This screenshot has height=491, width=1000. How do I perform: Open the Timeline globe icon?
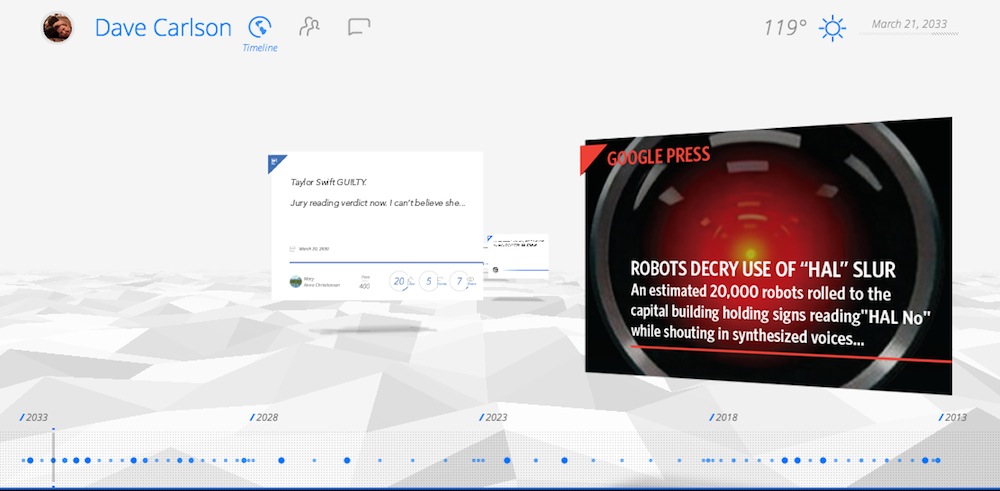pos(260,27)
